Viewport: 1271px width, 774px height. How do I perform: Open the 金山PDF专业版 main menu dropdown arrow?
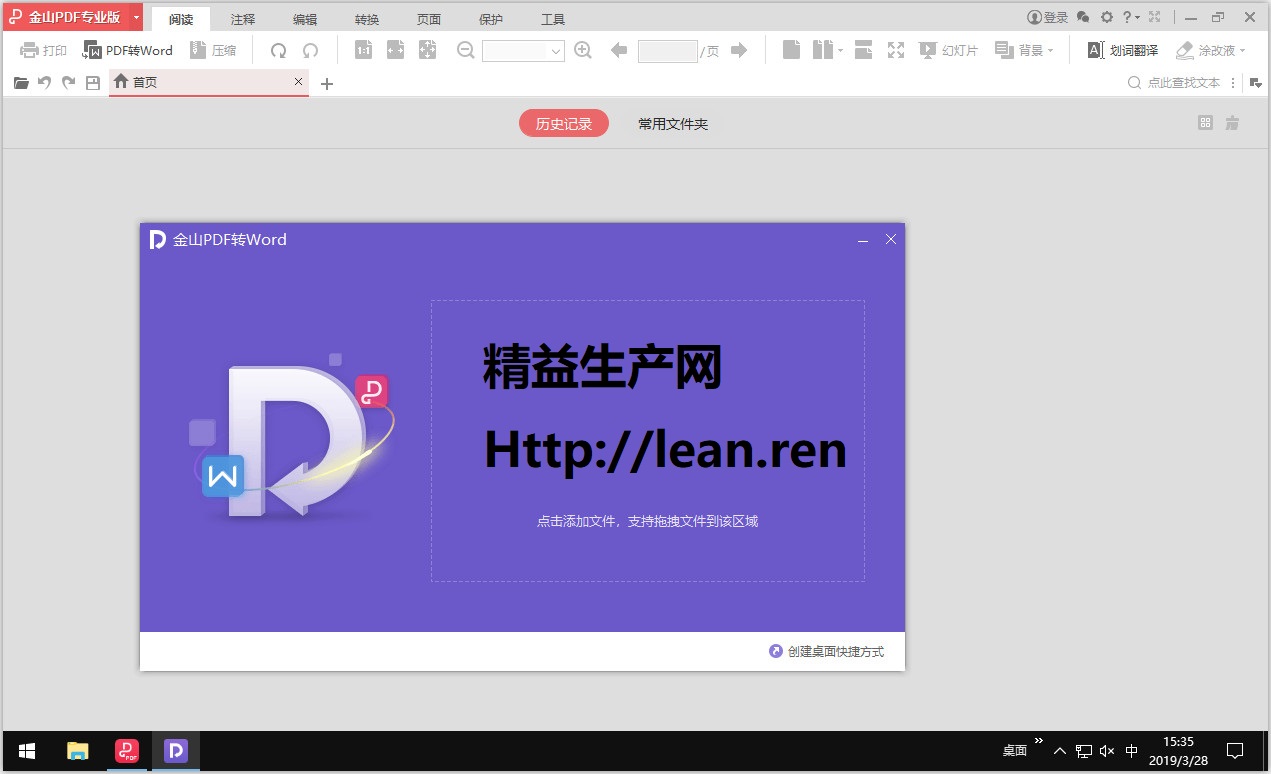click(136, 17)
